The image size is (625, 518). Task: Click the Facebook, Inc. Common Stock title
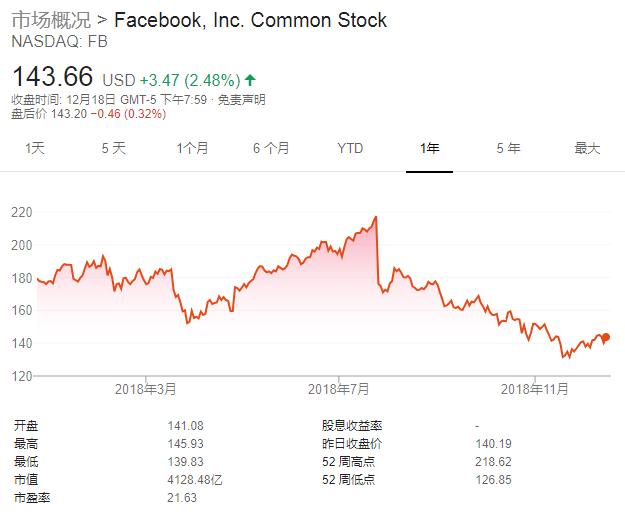coord(251,20)
